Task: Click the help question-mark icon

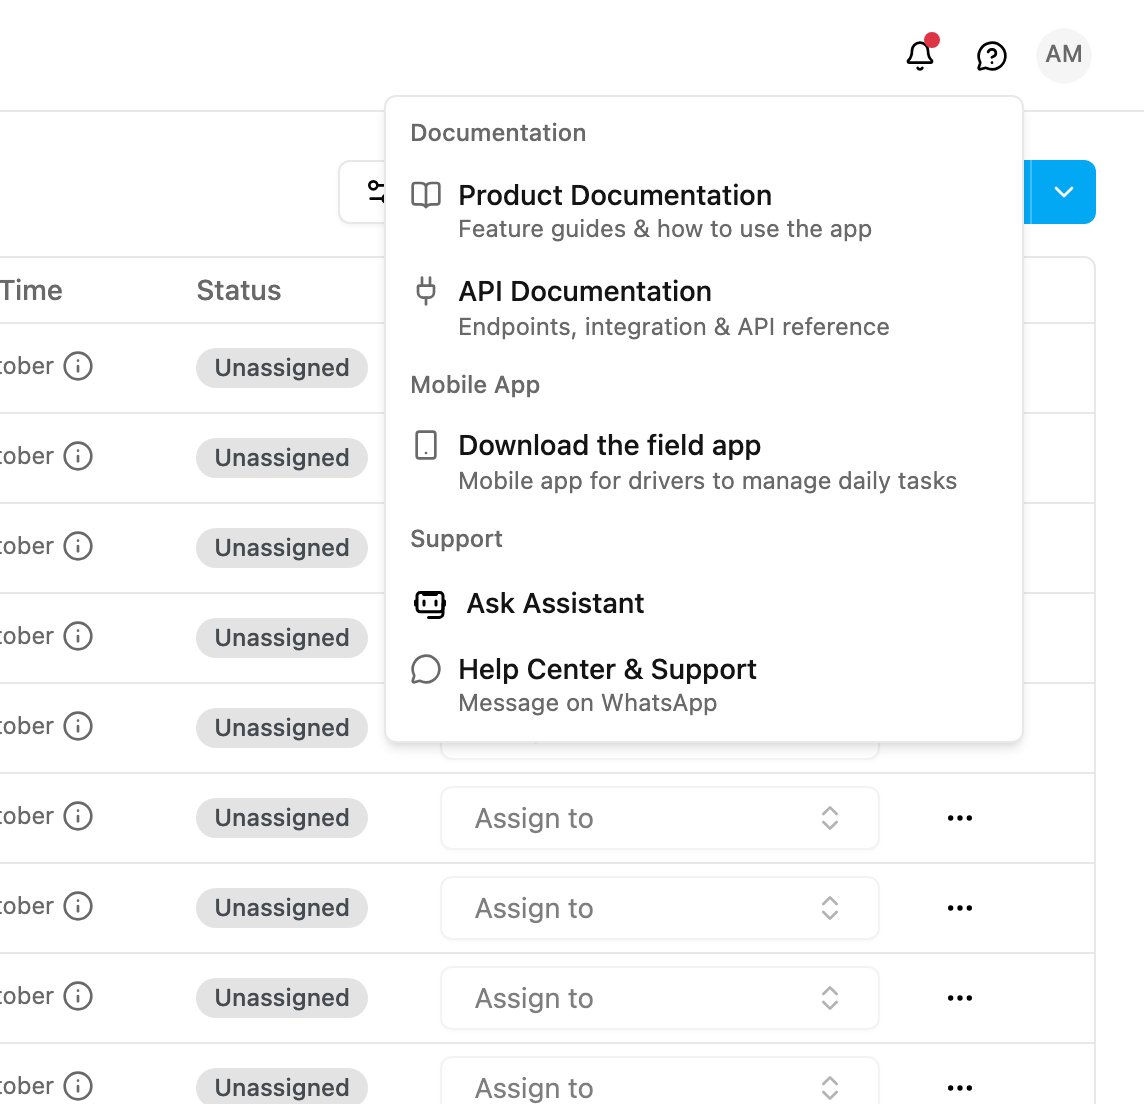Action: coord(992,56)
